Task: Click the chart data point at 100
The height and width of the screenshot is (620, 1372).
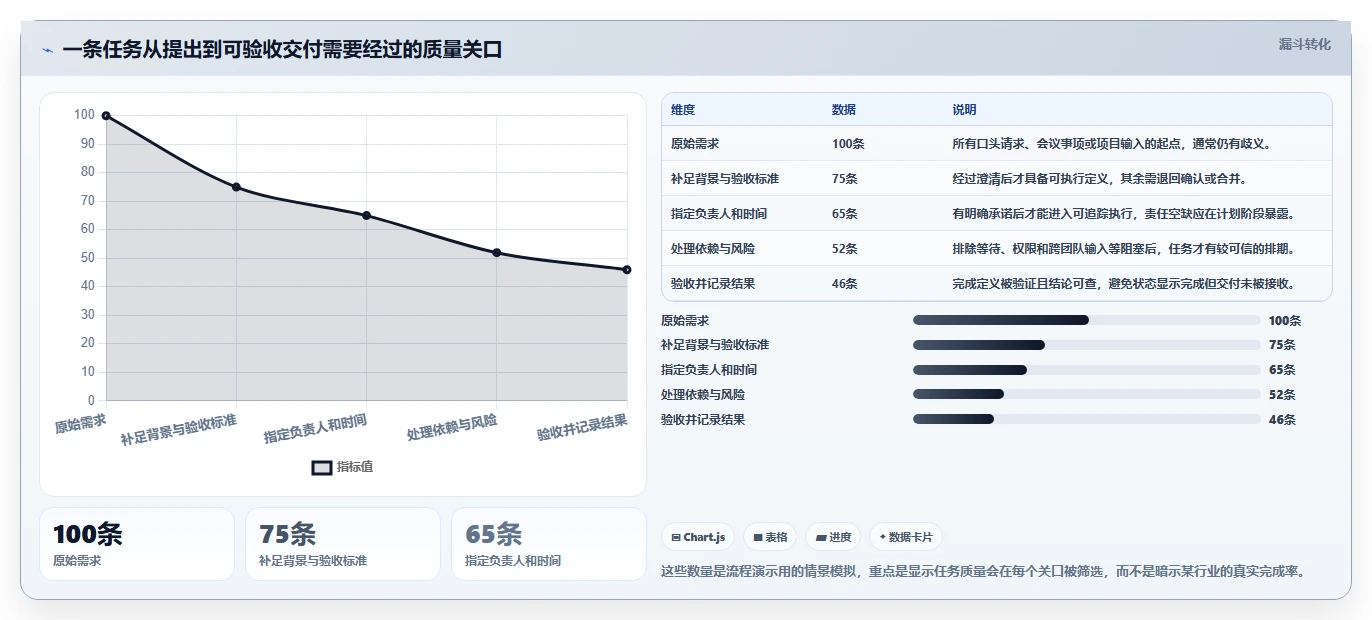Action: click(x=106, y=116)
